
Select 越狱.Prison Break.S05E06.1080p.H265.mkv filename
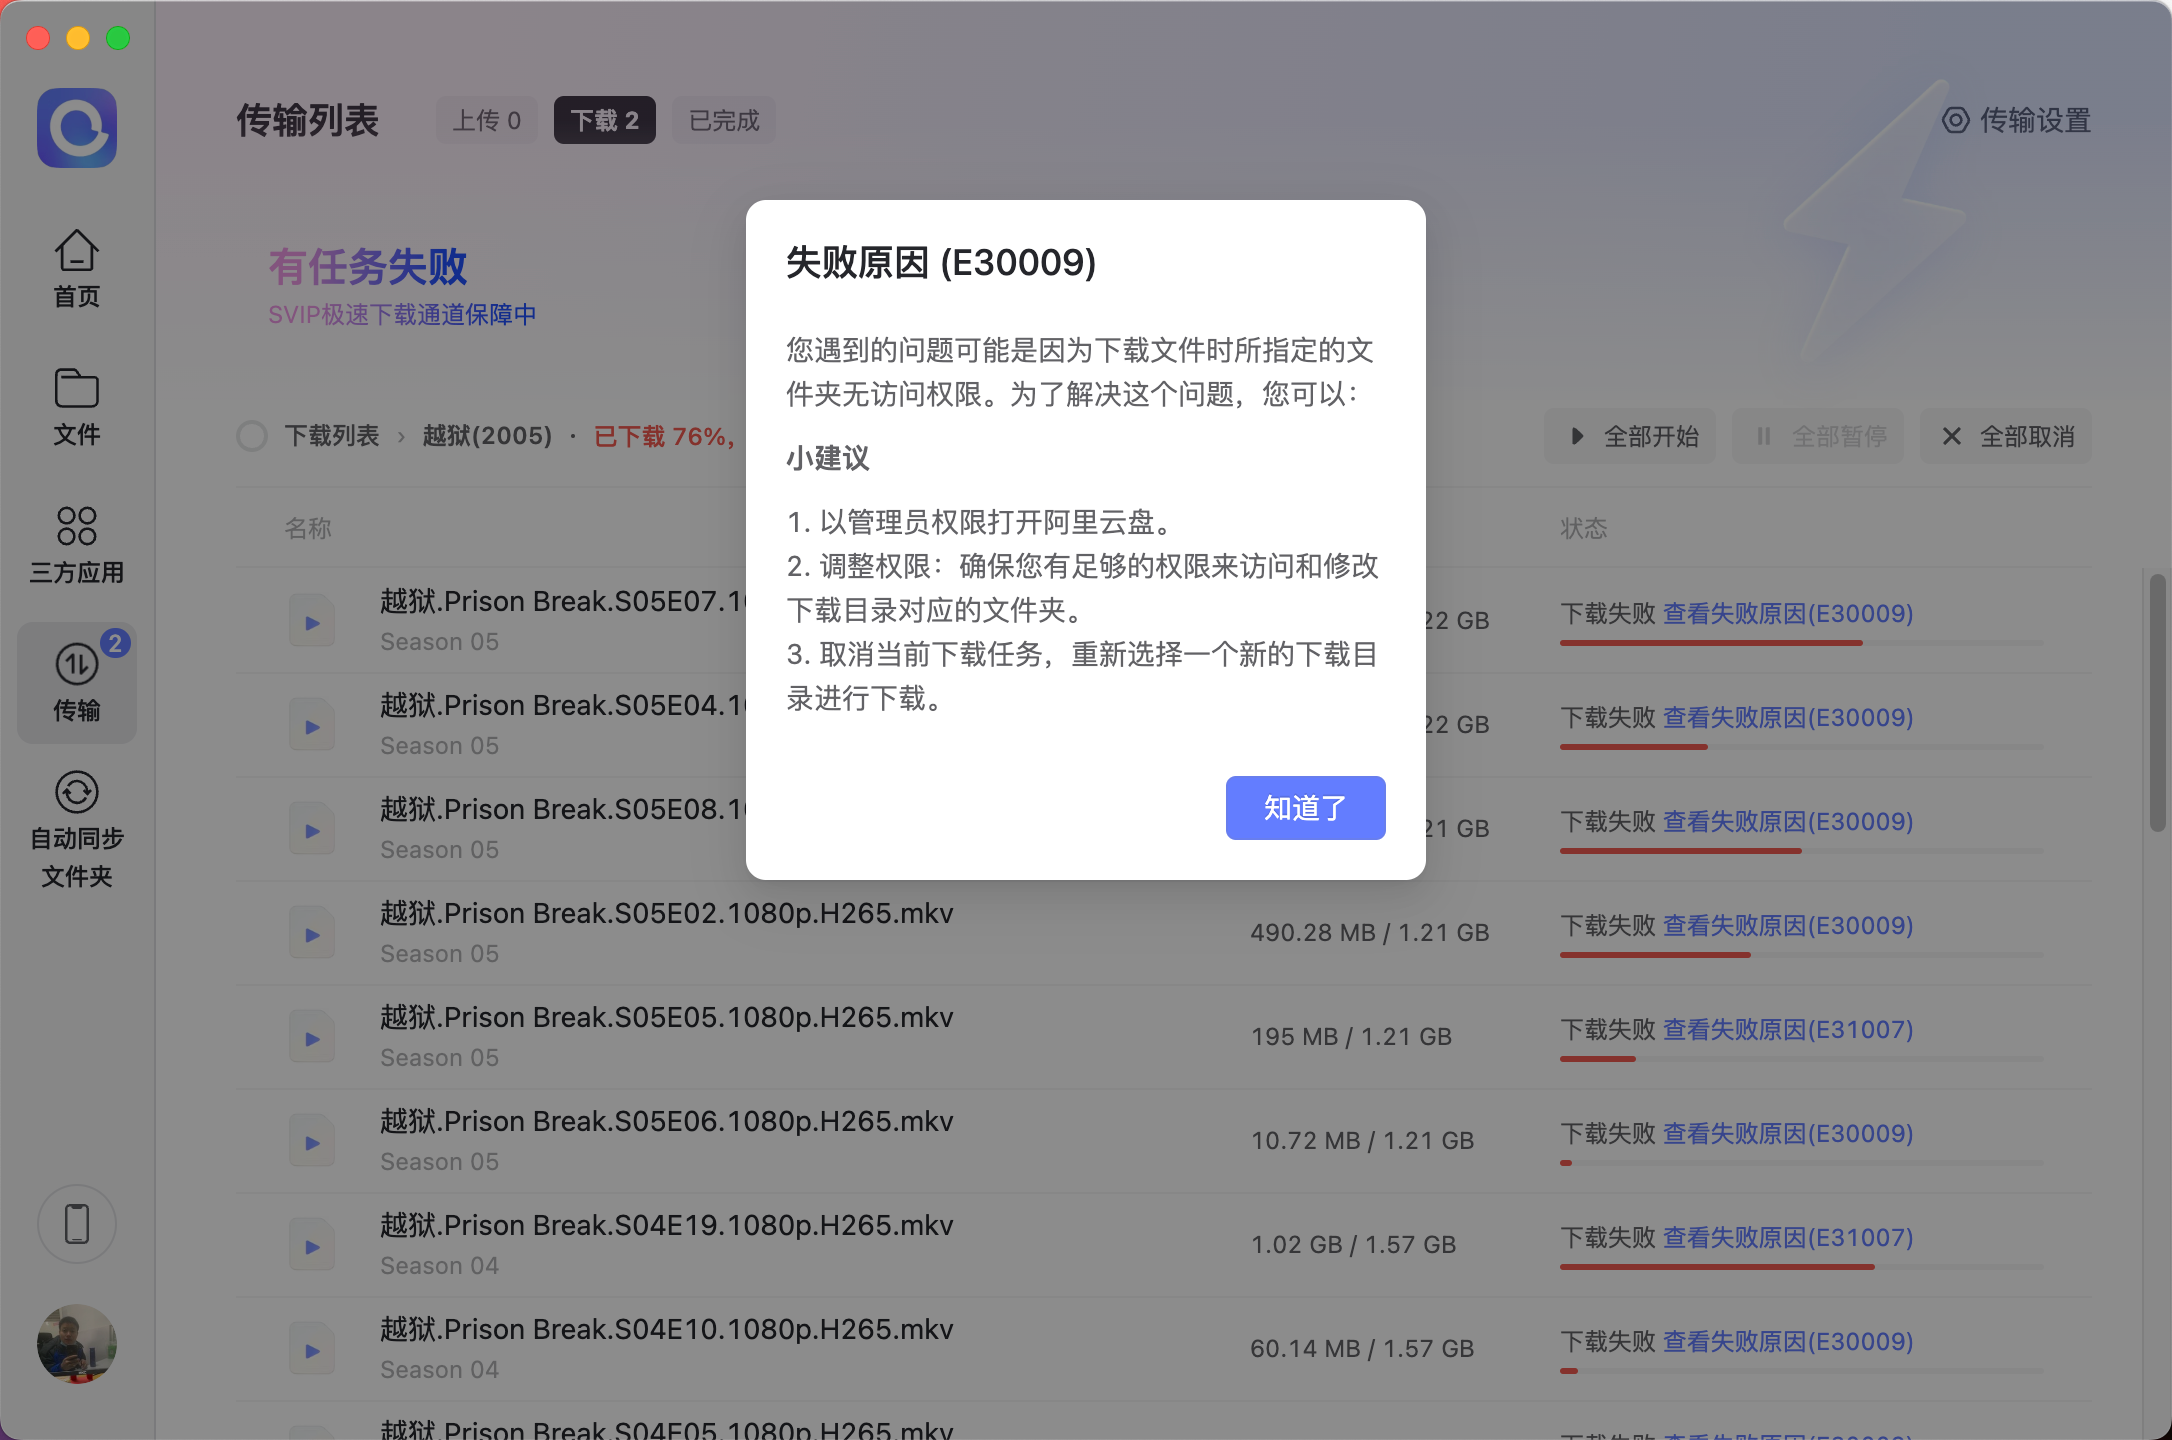click(x=667, y=1121)
